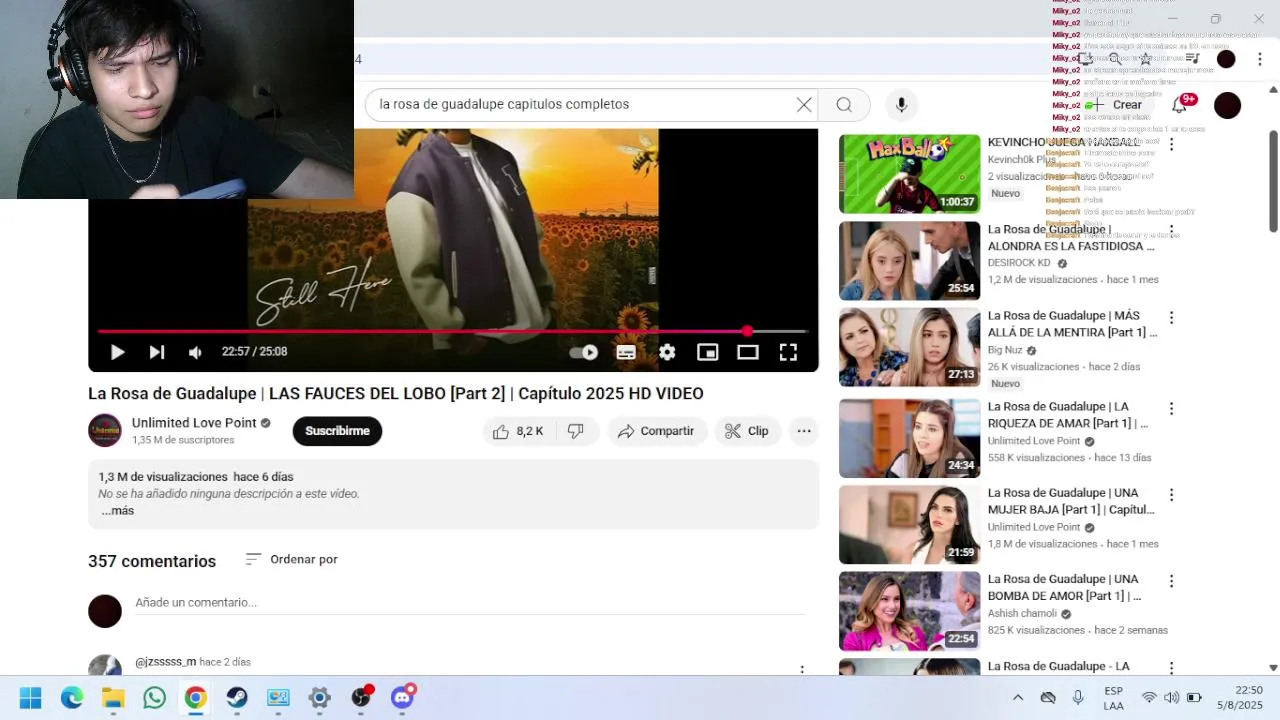Viewport: 1280px width, 720px height.
Task: Expand the description with ...más
Action: [117, 511]
